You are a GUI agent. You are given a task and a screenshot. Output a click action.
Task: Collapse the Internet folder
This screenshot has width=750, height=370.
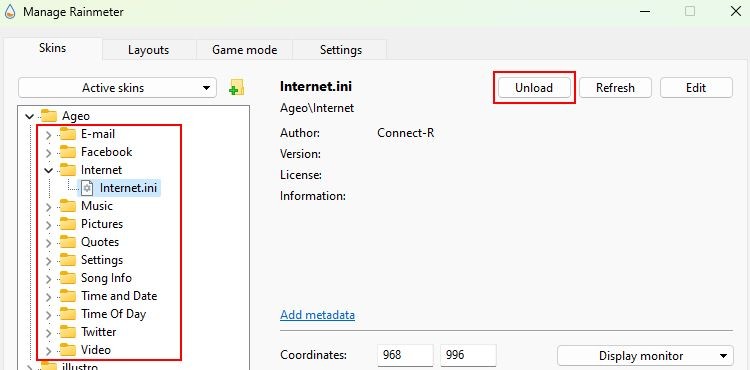(x=48, y=170)
